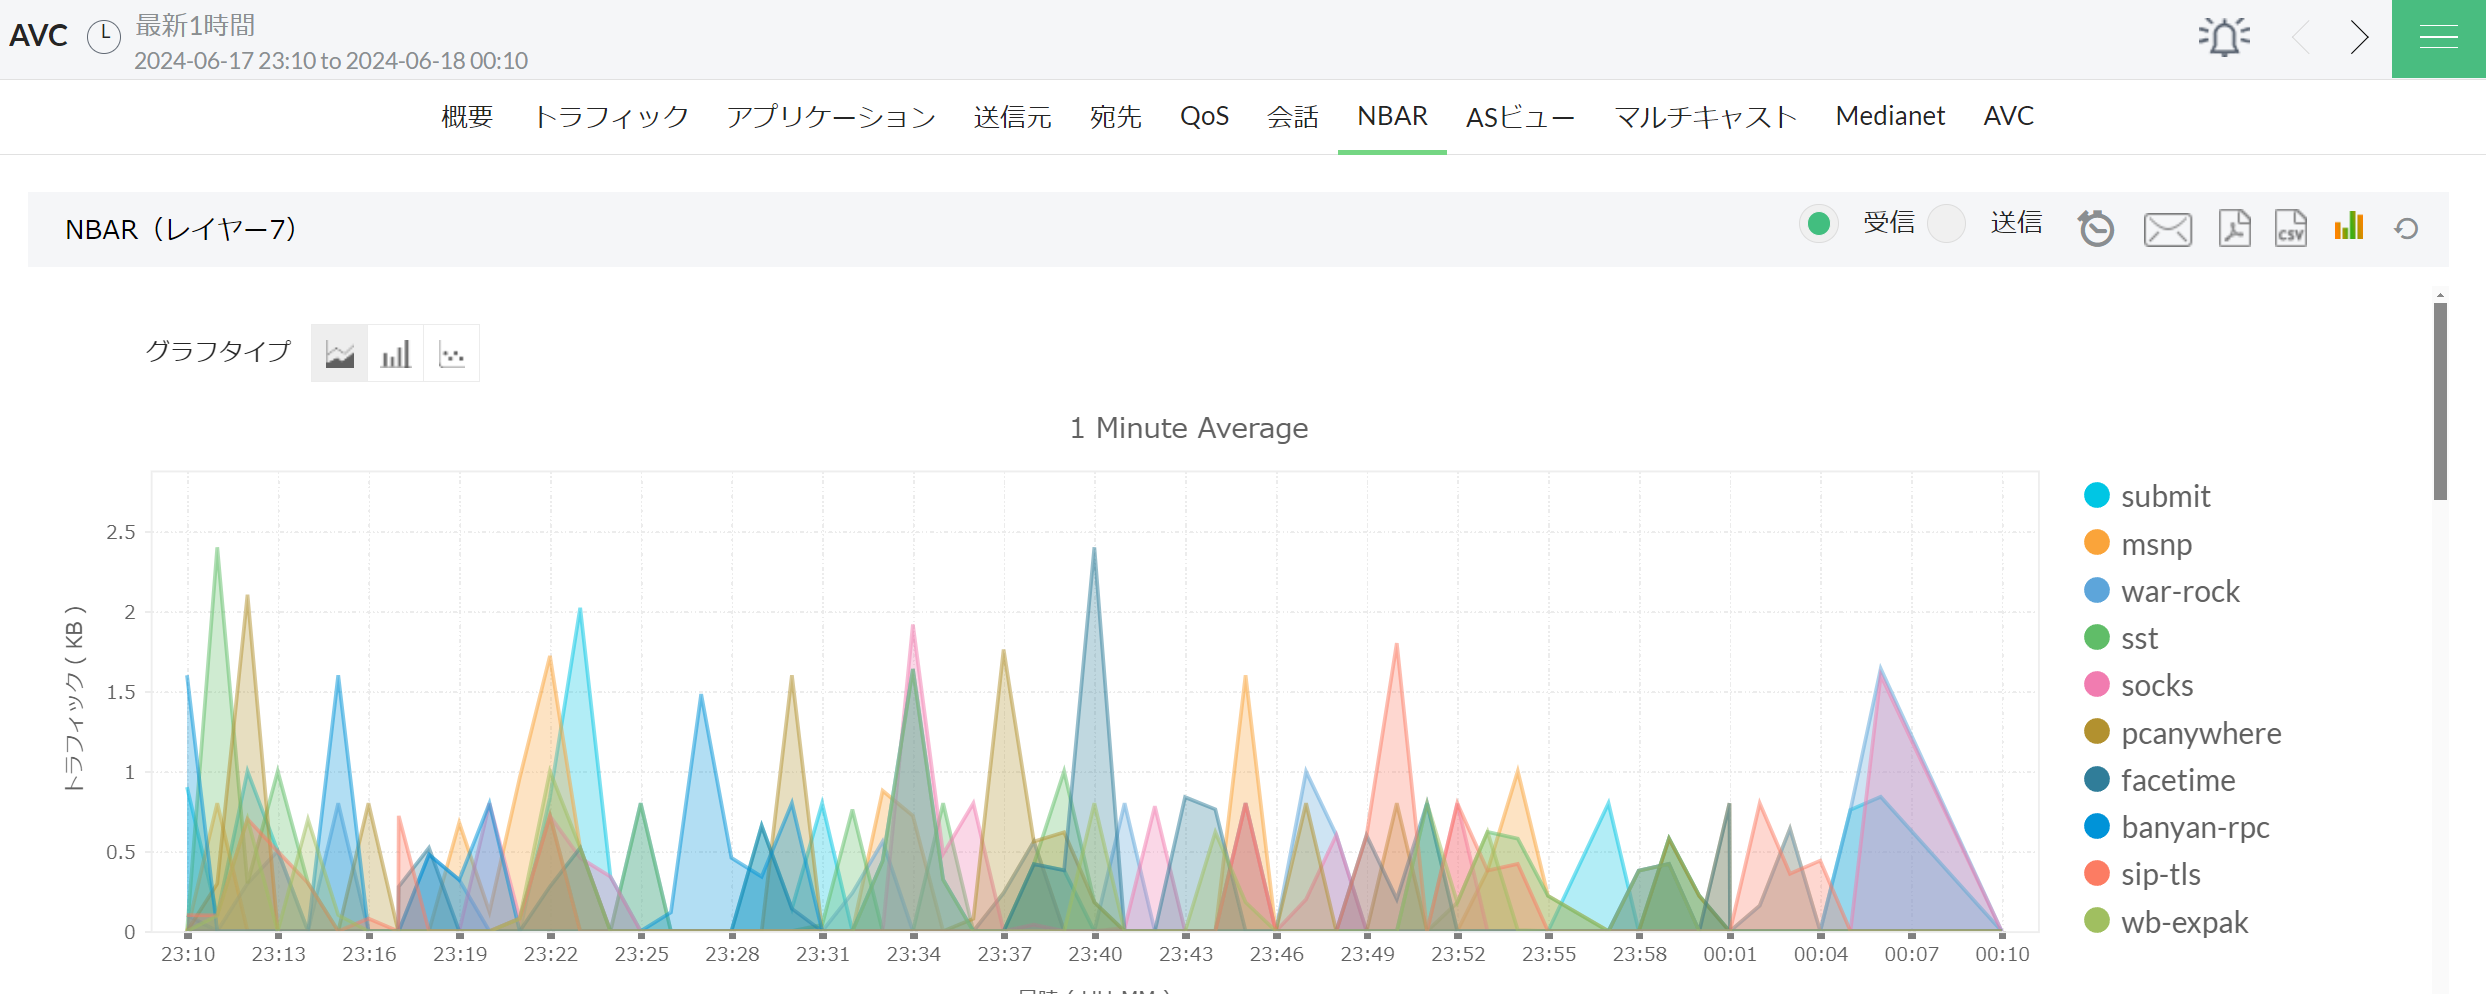Screen dimensions: 2486x994
Task: Click the vertical scrollbar thumb
Action: pyautogui.click(x=2440, y=400)
